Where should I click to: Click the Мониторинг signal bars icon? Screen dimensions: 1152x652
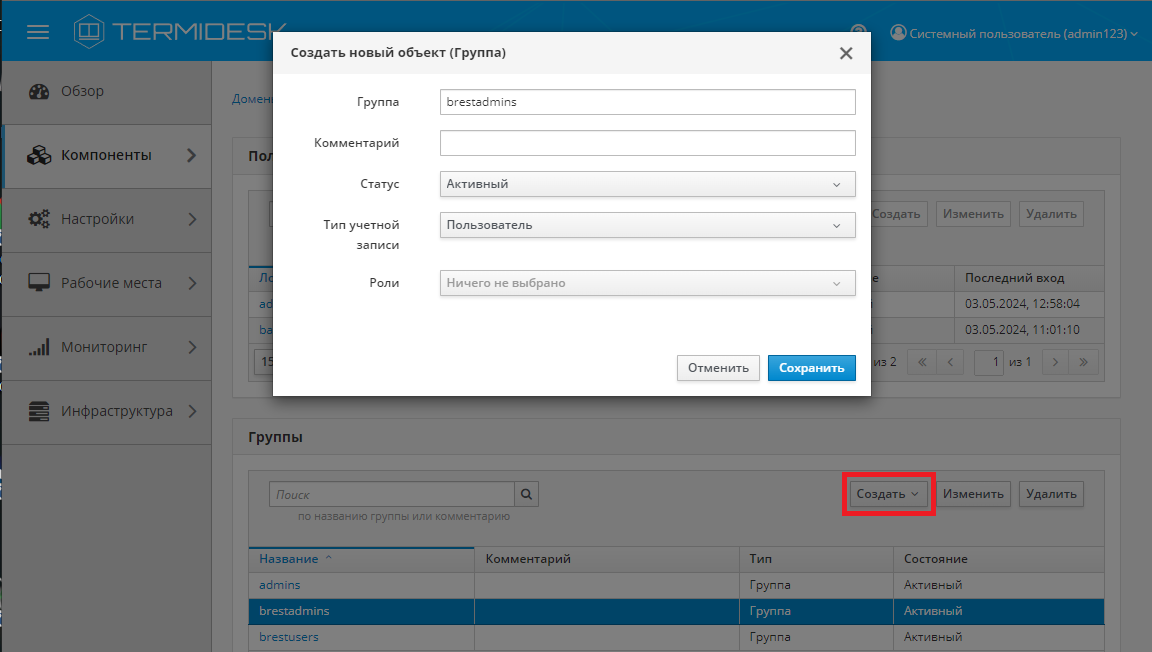(39, 347)
